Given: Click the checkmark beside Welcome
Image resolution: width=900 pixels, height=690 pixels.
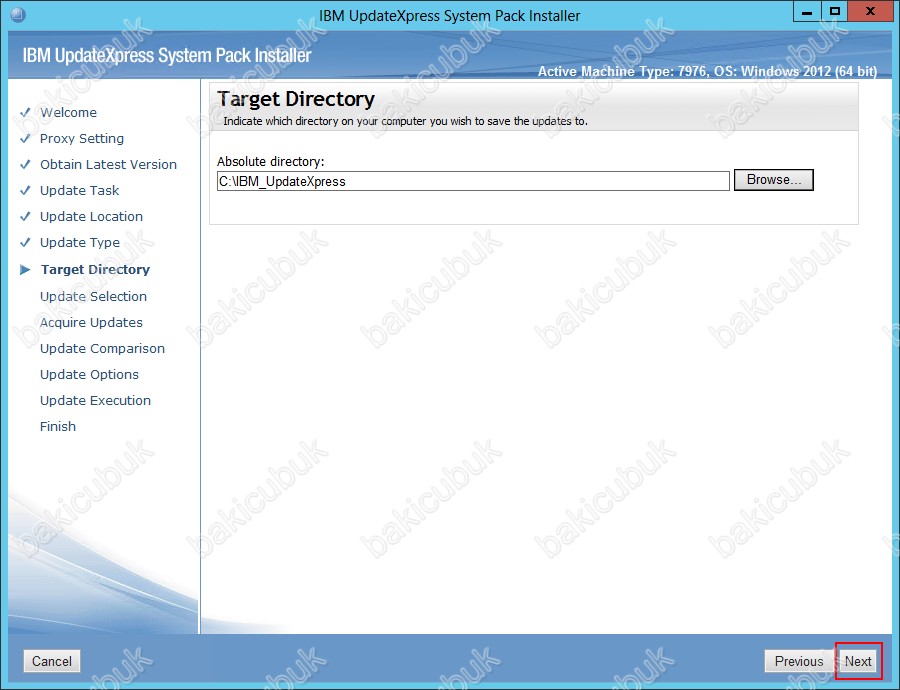Looking at the screenshot, I should [25, 113].
